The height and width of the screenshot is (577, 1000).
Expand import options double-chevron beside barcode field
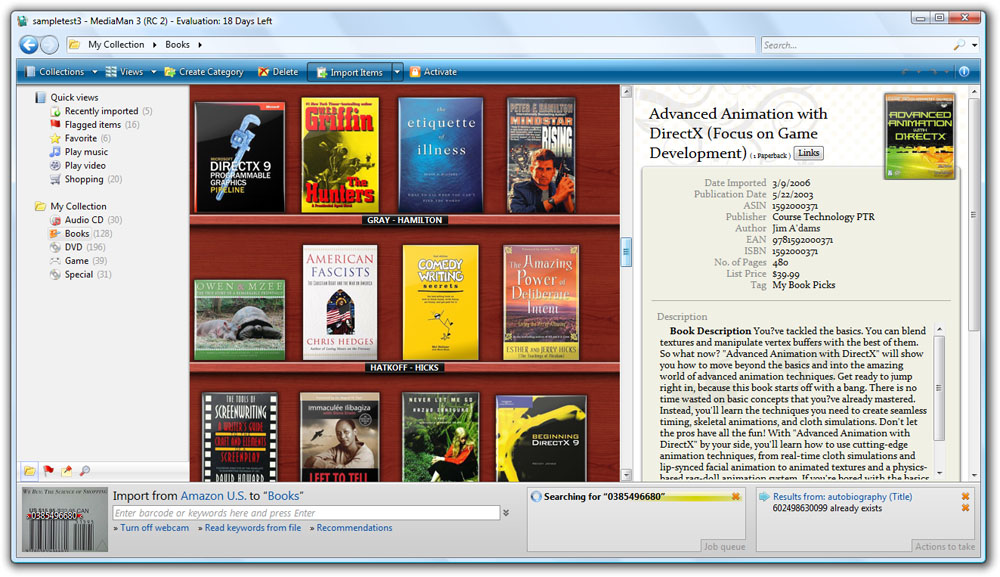tap(506, 513)
